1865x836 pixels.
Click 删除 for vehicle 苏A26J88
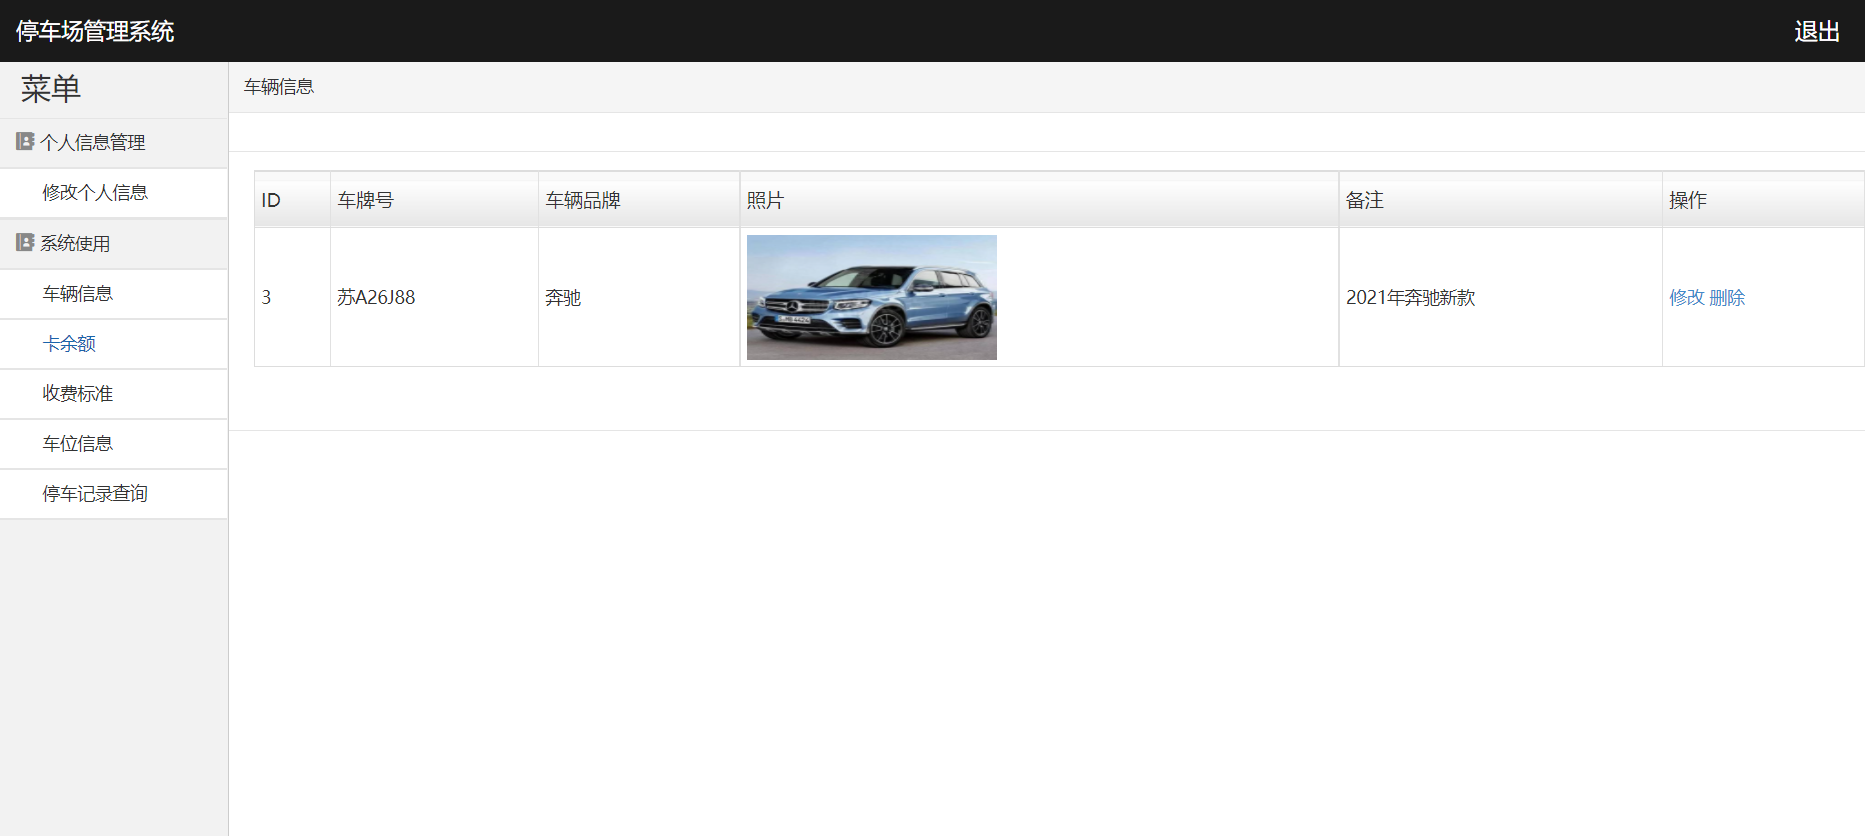pyautogui.click(x=1727, y=298)
